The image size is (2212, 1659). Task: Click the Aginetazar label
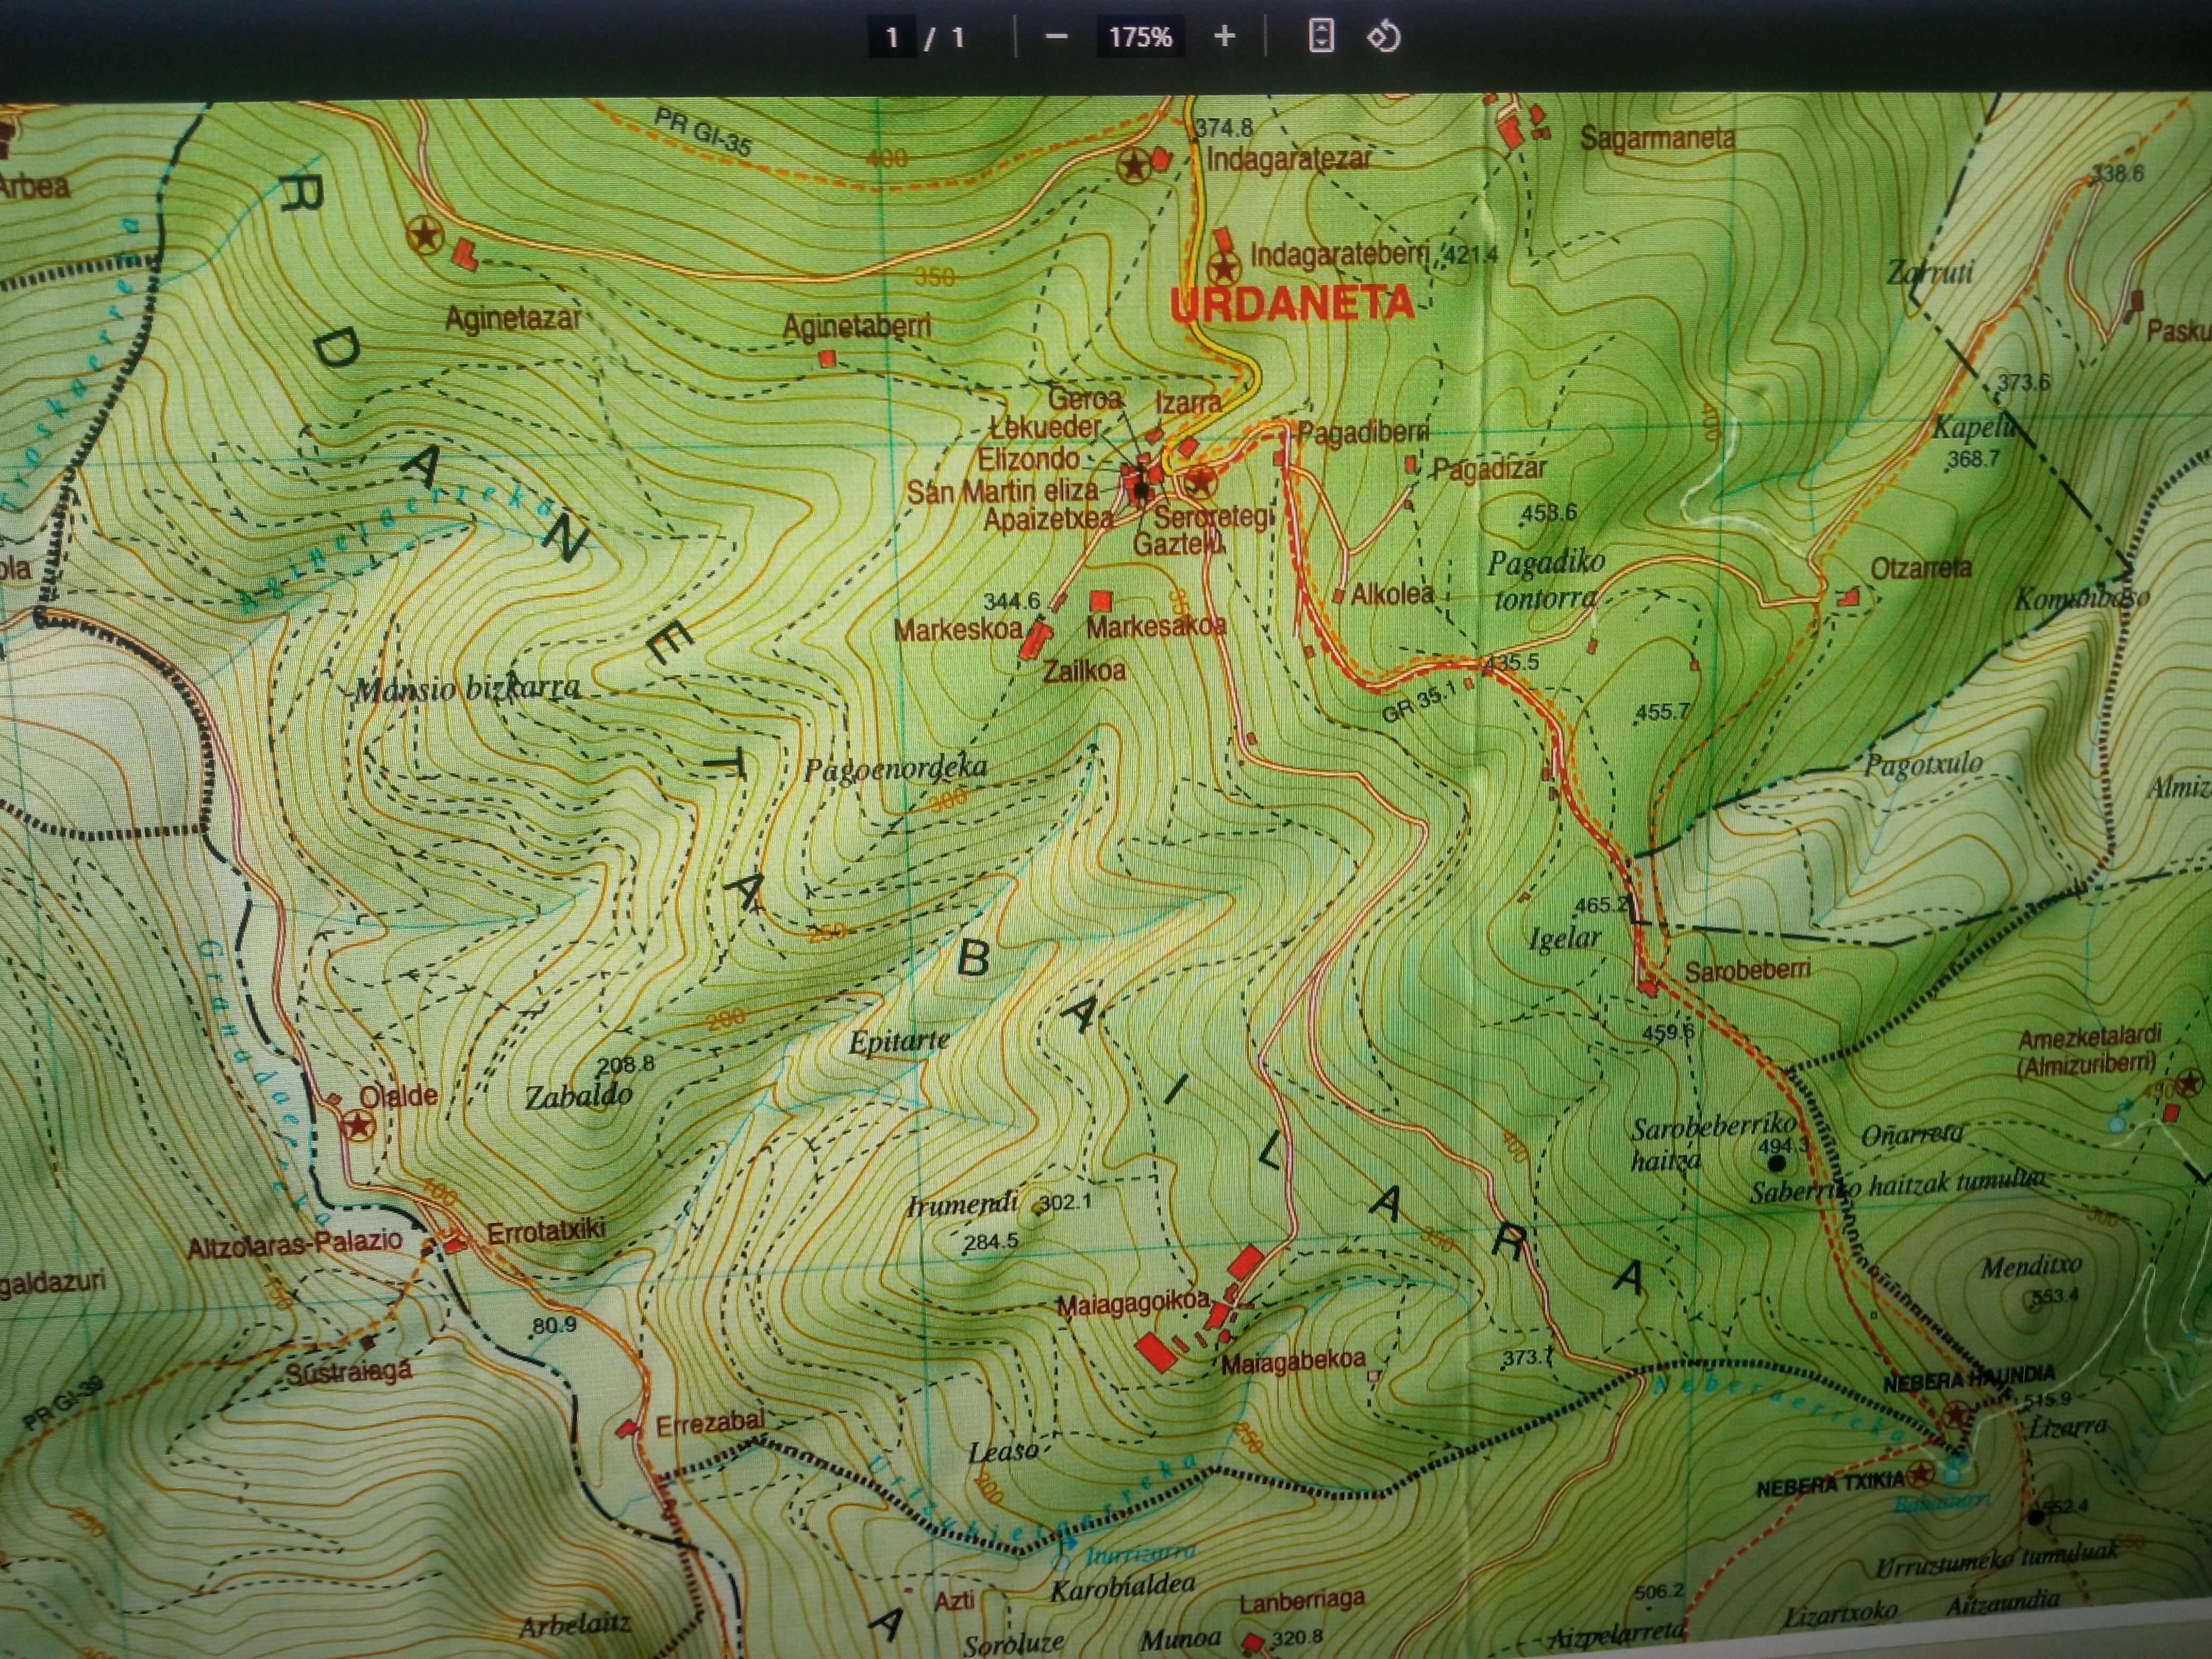point(513,318)
